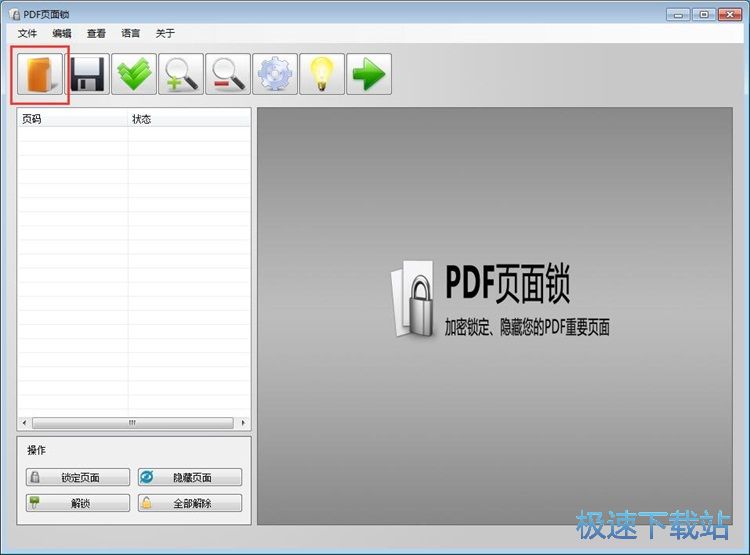Click the green double checkmark icon
The image size is (750, 555).
coord(134,74)
